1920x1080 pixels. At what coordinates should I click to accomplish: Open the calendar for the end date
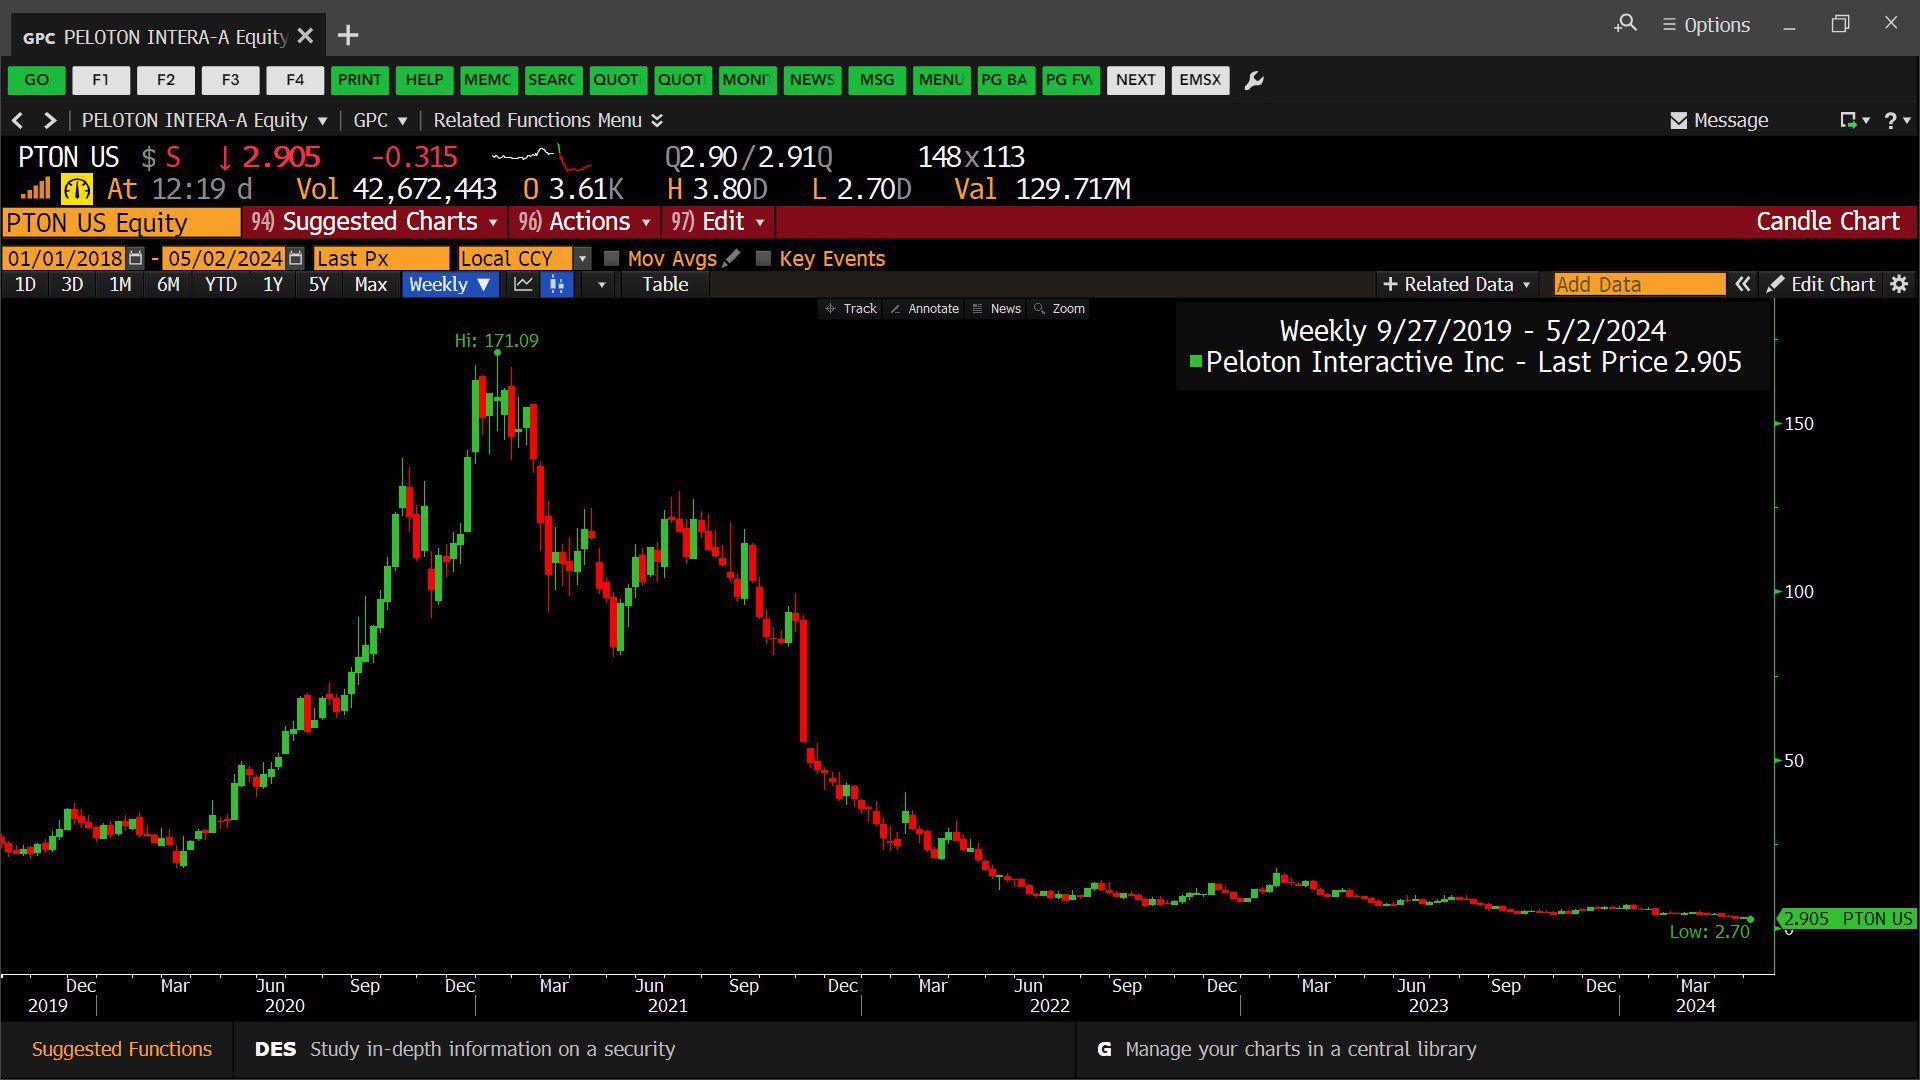coord(295,258)
